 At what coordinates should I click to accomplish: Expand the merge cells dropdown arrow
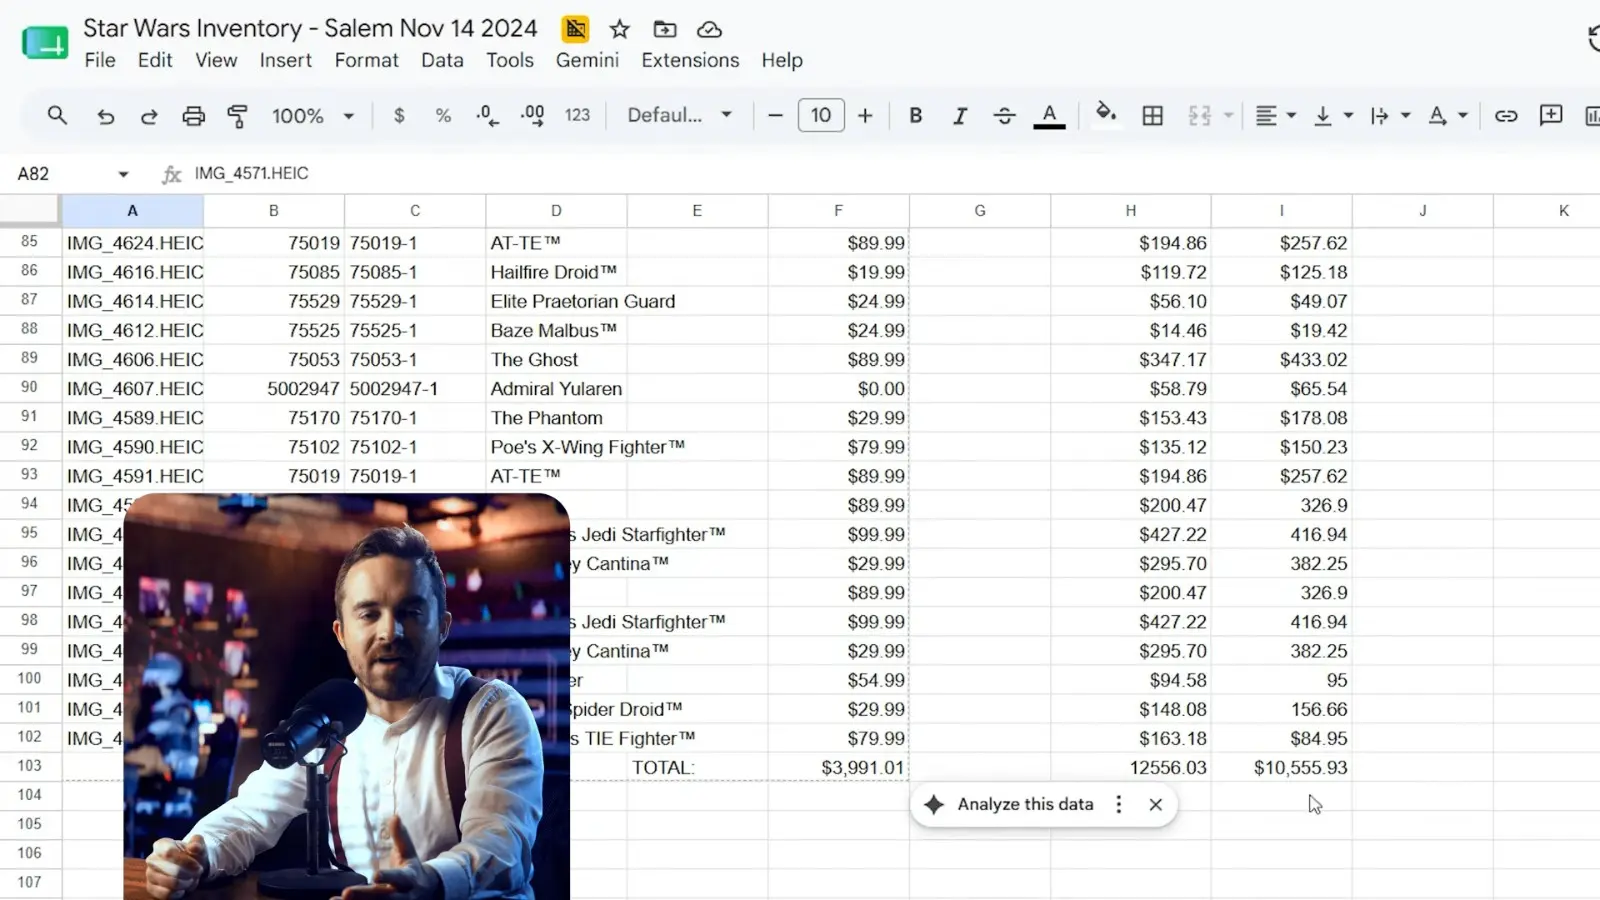coord(1228,115)
